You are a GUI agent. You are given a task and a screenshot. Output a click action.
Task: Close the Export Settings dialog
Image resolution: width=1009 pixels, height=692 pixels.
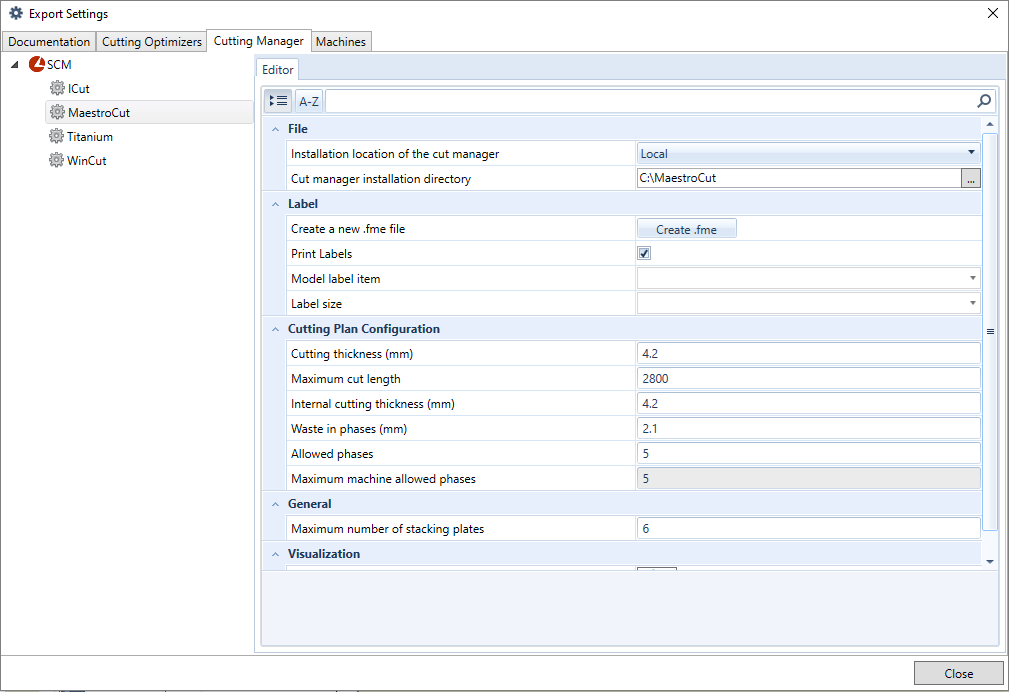point(958,673)
